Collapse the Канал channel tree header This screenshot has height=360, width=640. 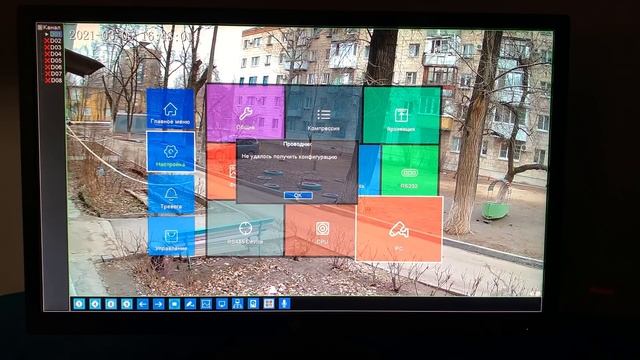(49, 27)
